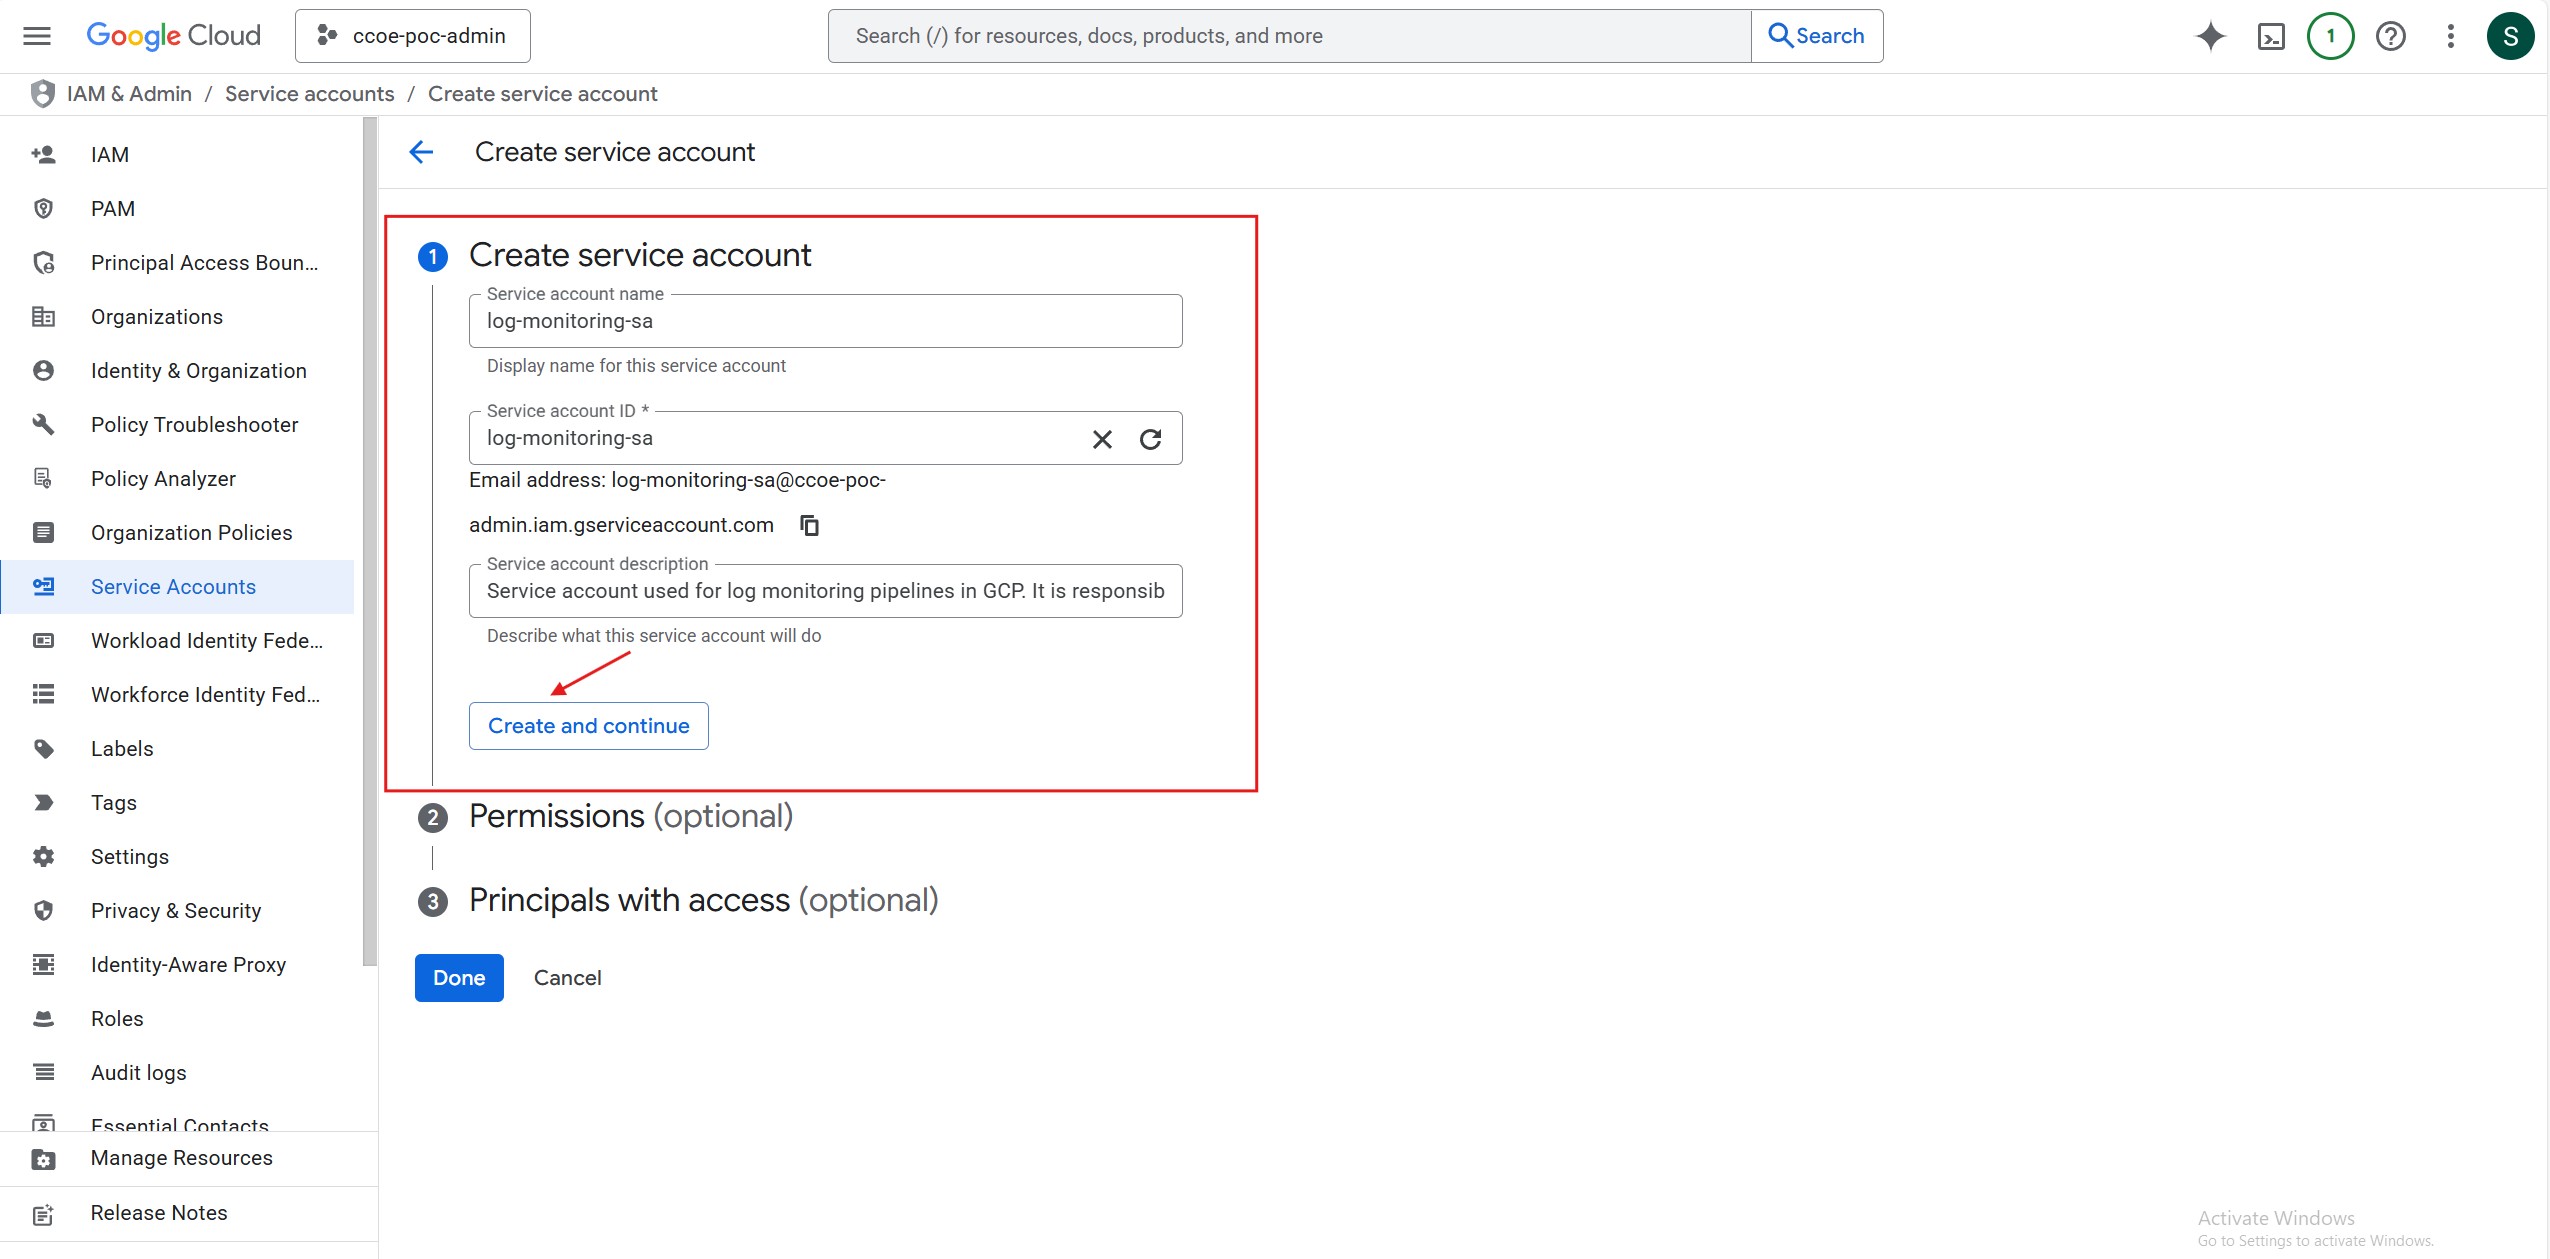Open the ccoe-poc-admin project selector

(413, 36)
